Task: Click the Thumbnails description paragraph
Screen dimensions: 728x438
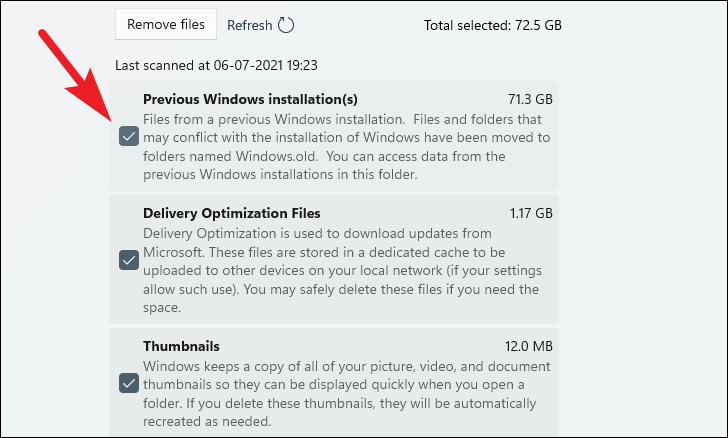Action: pyautogui.click(x=345, y=394)
